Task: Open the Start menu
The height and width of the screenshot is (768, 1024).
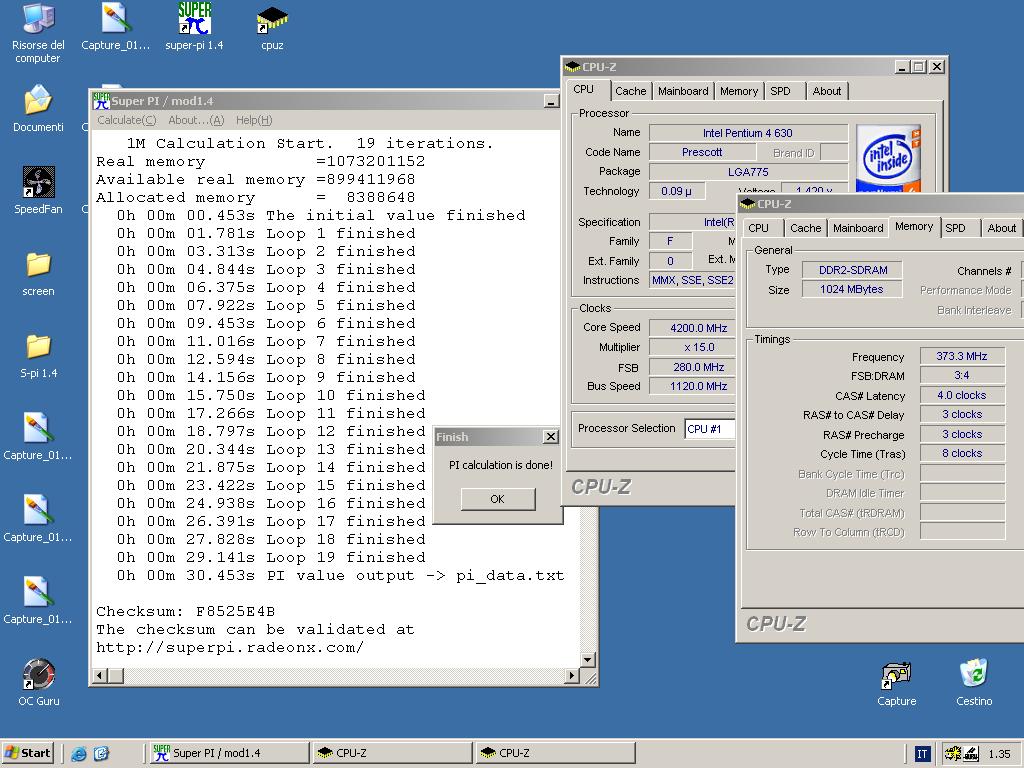Action: [x=27, y=753]
